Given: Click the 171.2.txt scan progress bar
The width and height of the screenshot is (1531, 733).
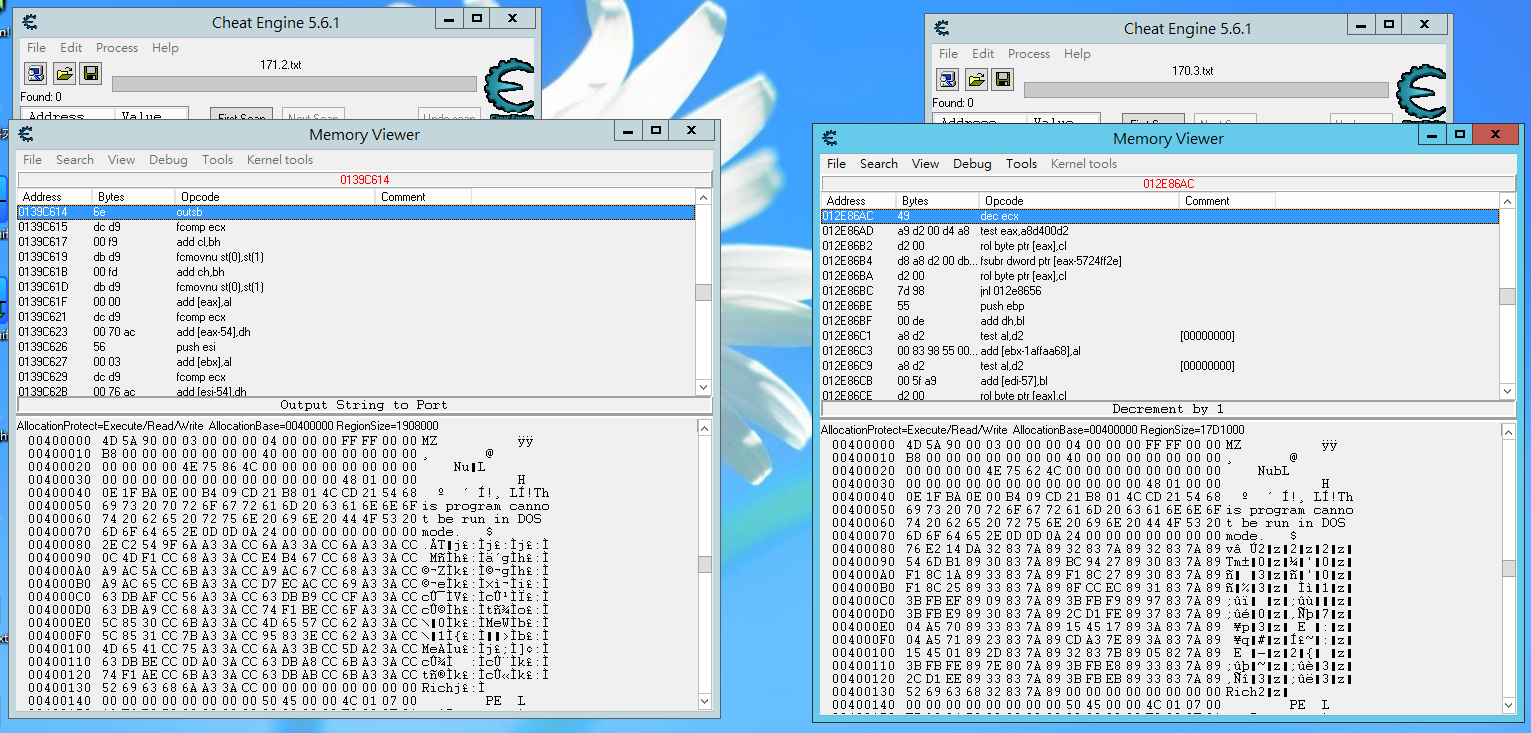Looking at the screenshot, I should pyautogui.click(x=294, y=84).
